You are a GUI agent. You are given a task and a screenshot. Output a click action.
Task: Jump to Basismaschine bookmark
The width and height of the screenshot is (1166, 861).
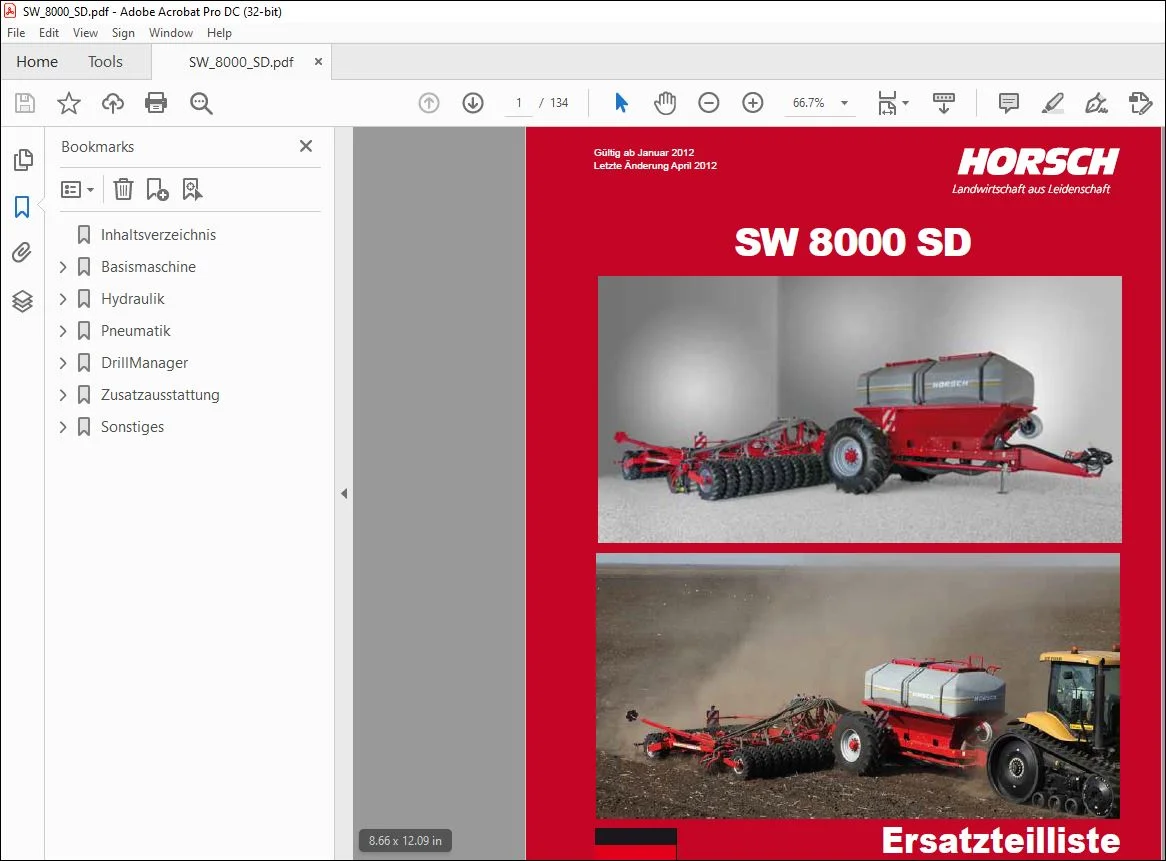pyautogui.click(x=148, y=267)
